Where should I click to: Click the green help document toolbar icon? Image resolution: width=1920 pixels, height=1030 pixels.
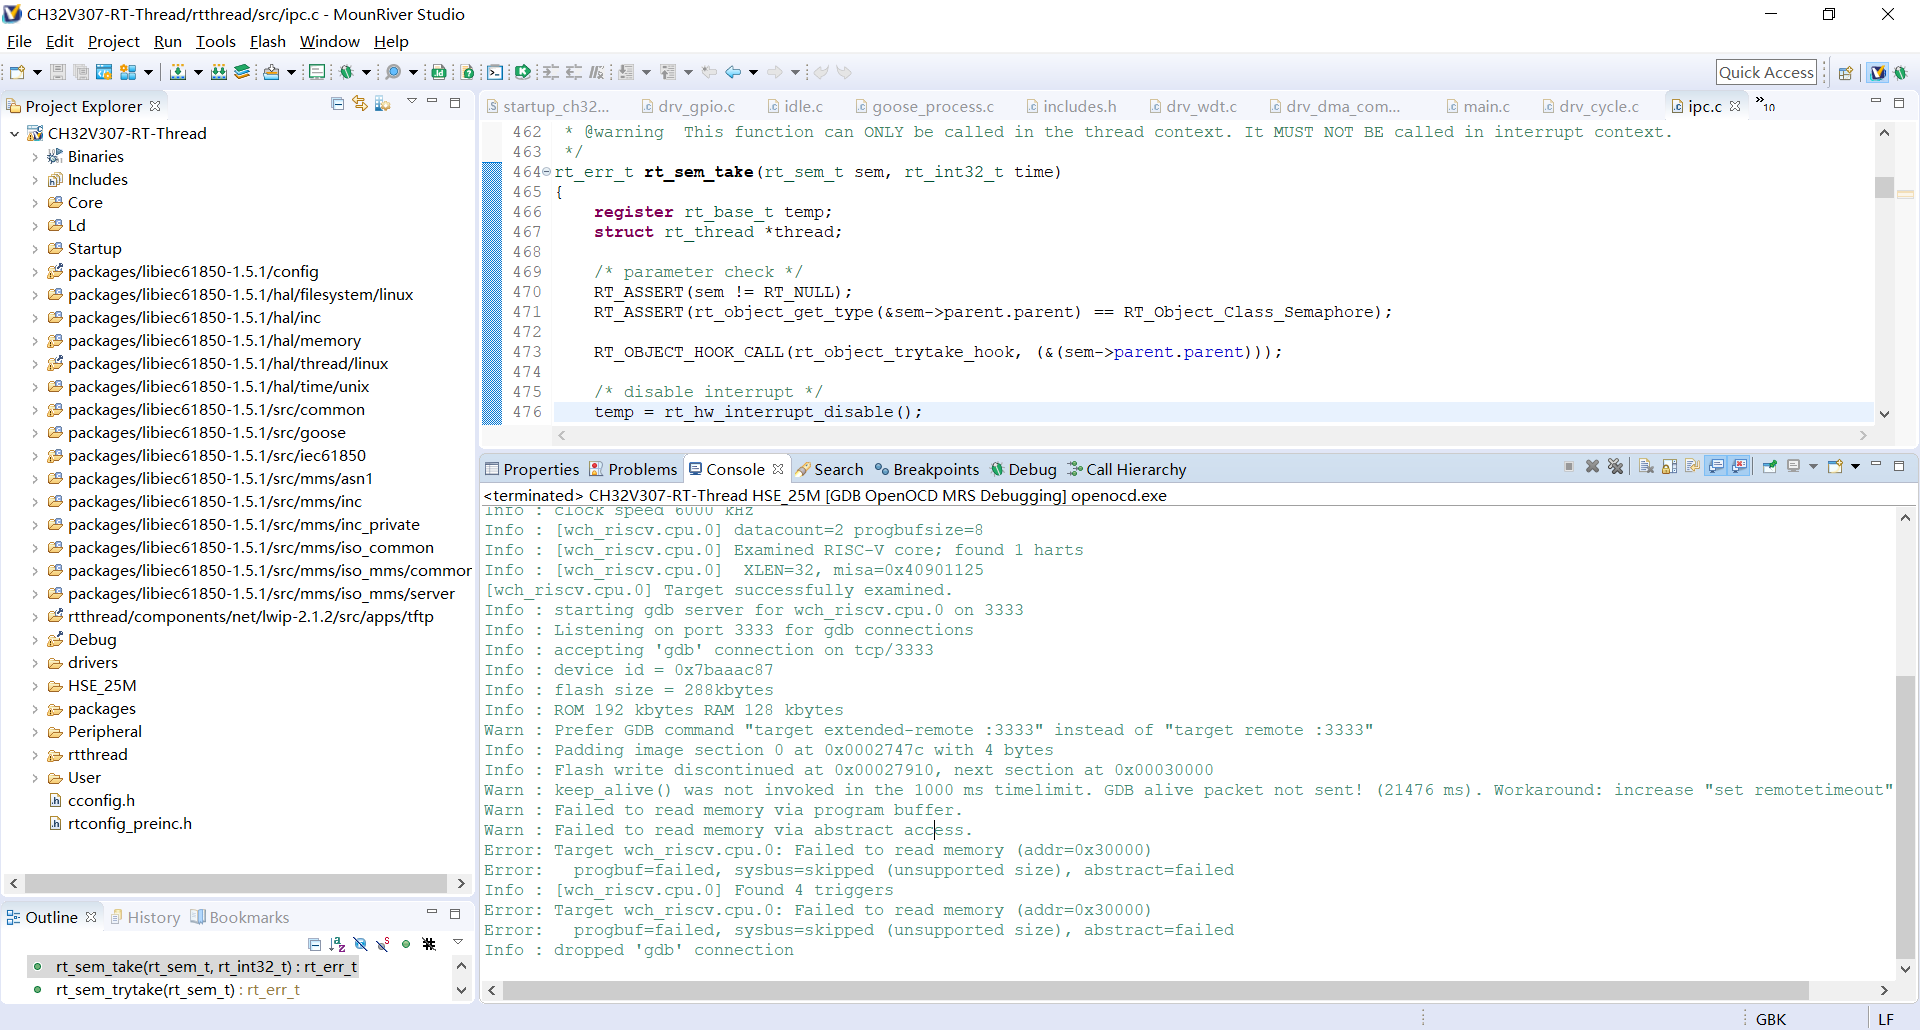tap(467, 72)
